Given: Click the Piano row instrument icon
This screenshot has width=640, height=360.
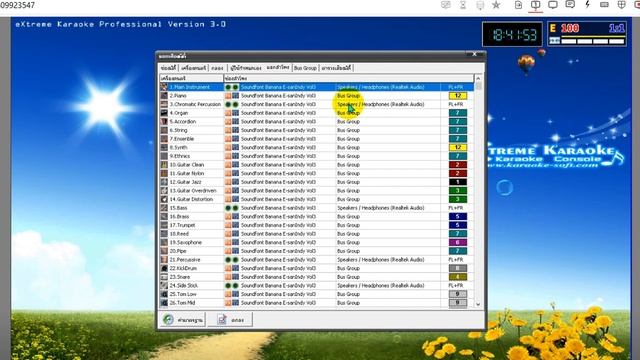Looking at the screenshot, I should click(x=164, y=96).
